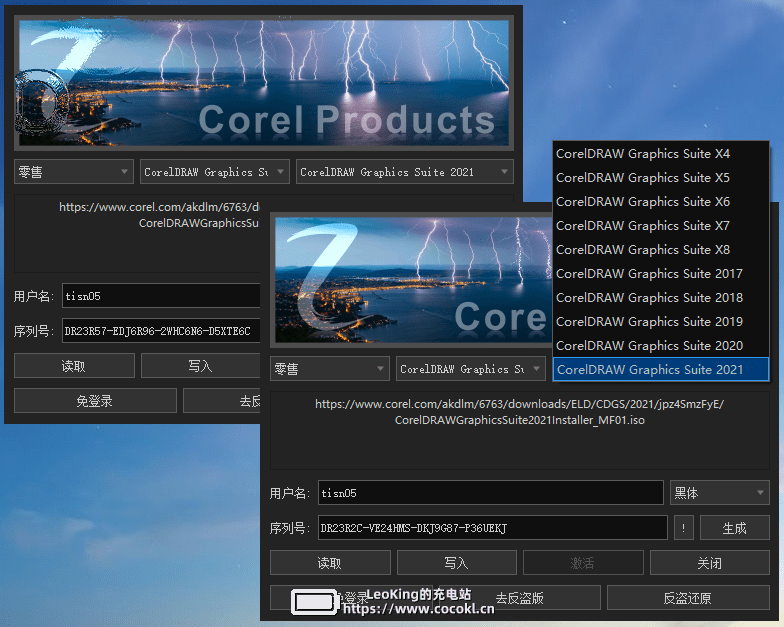Open CorelDRAW Graphics Su product dropdown in front window
The image size is (784, 627).
click(470, 369)
